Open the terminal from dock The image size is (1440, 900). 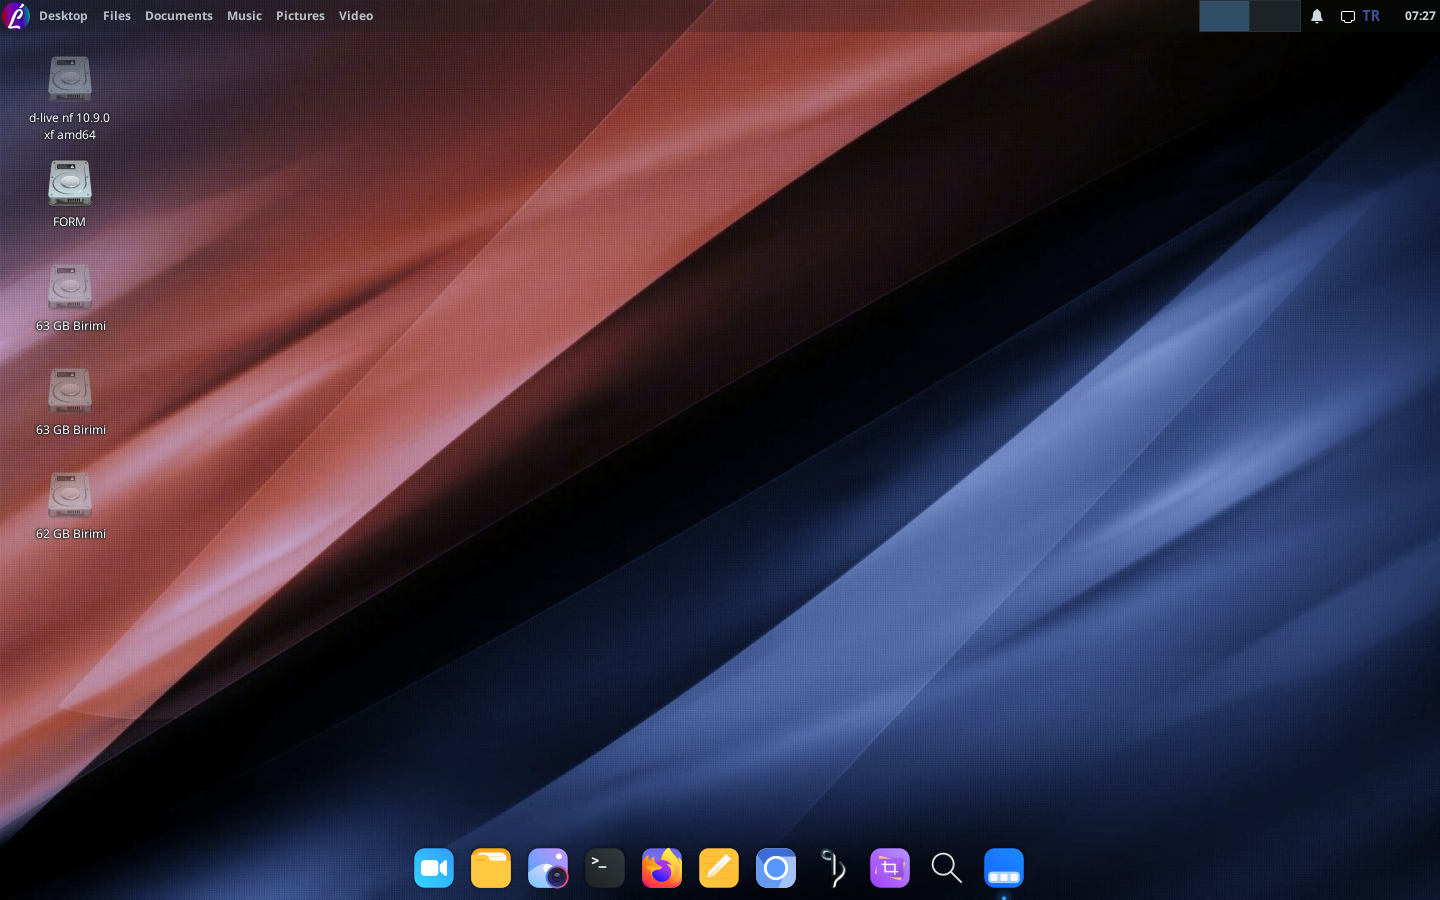(605, 868)
